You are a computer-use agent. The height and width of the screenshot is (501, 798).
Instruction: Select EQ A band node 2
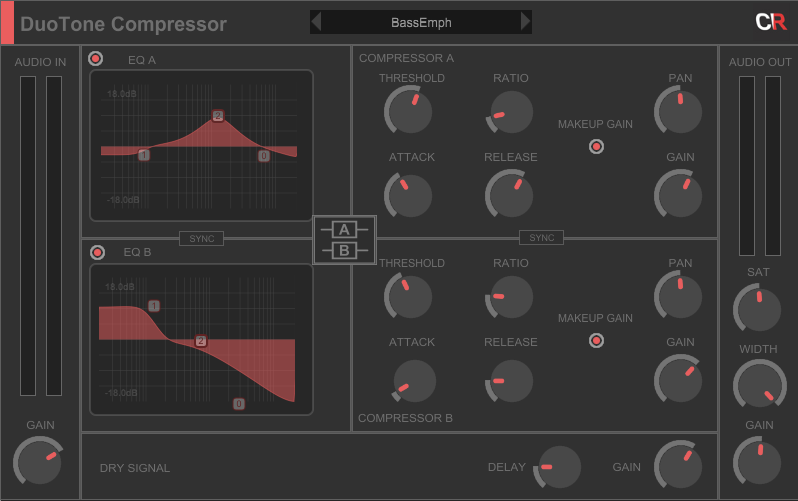pos(218,116)
